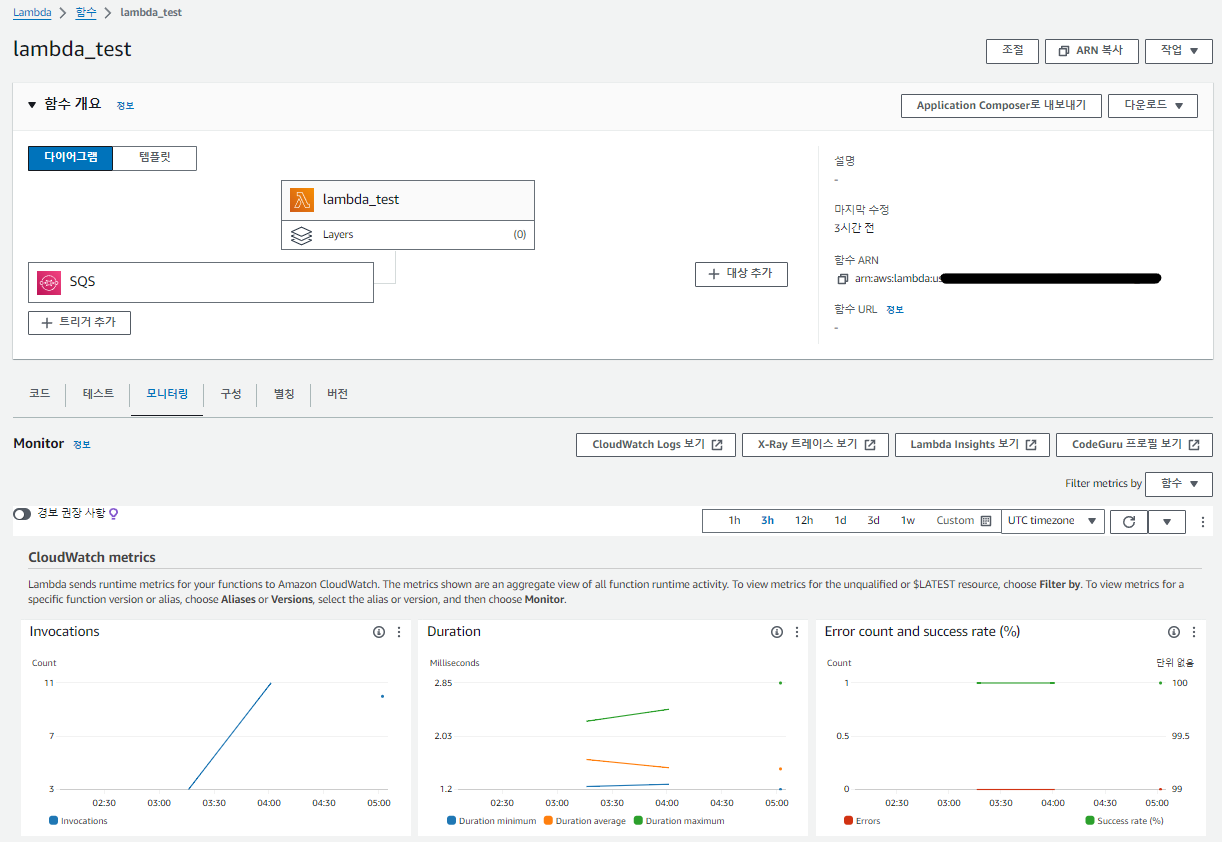Open Error count widget three-dot menu
1222x842 pixels.
[x=1194, y=632]
